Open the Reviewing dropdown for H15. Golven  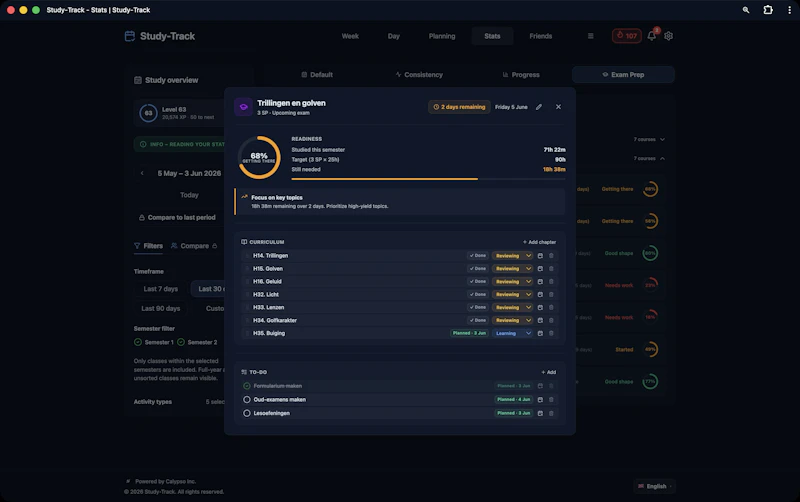point(512,268)
